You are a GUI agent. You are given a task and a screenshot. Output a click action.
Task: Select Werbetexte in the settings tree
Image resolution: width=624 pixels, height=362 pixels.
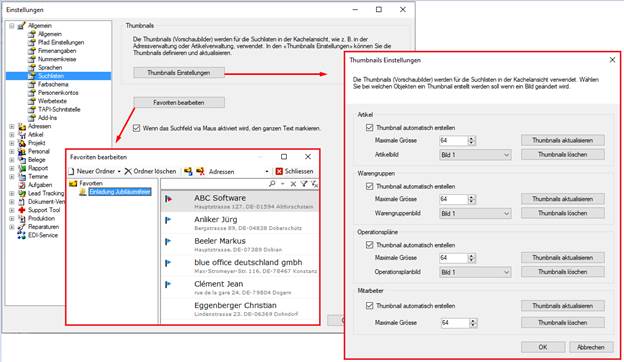click(x=52, y=101)
